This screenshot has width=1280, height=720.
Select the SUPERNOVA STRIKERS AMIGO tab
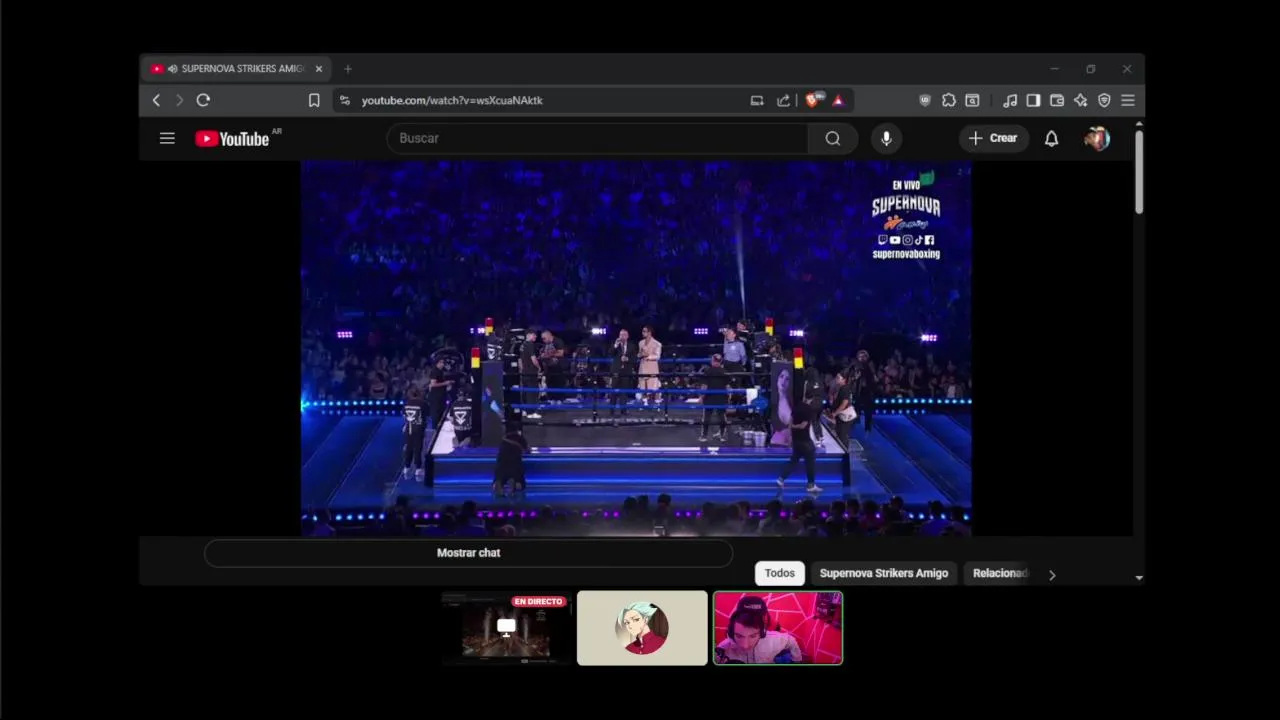click(x=236, y=69)
